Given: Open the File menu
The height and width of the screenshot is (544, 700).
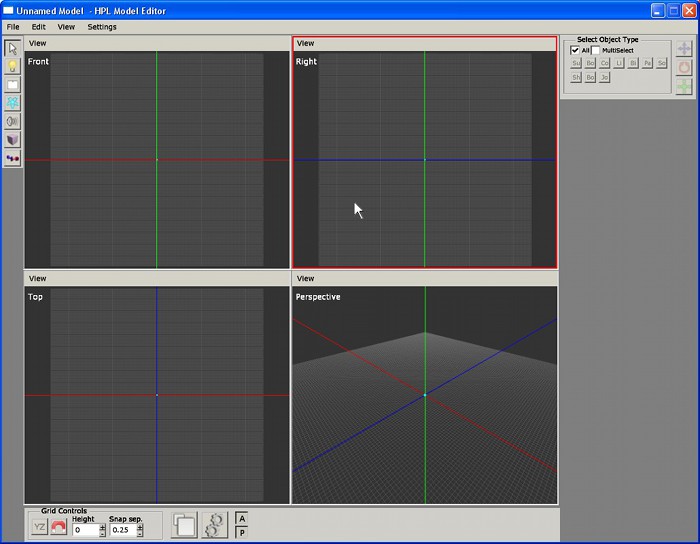Looking at the screenshot, I should (x=13, y=27).
